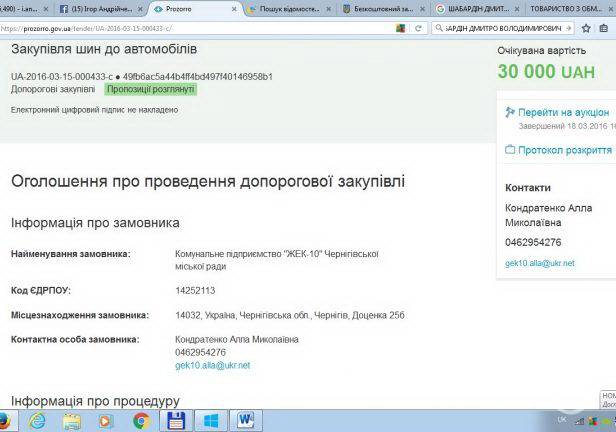Open Internet Explorer from the taskbar

[37, 420]
